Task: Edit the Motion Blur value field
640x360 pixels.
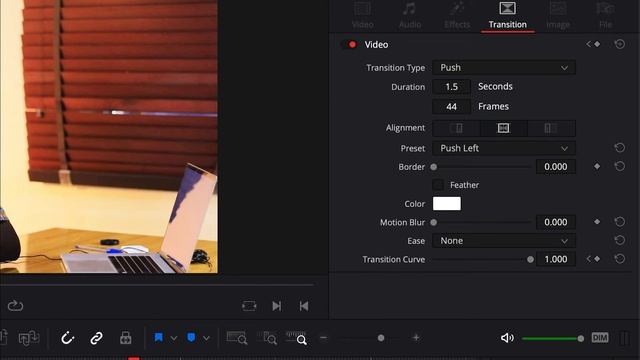Action: (x=556, y=222)
